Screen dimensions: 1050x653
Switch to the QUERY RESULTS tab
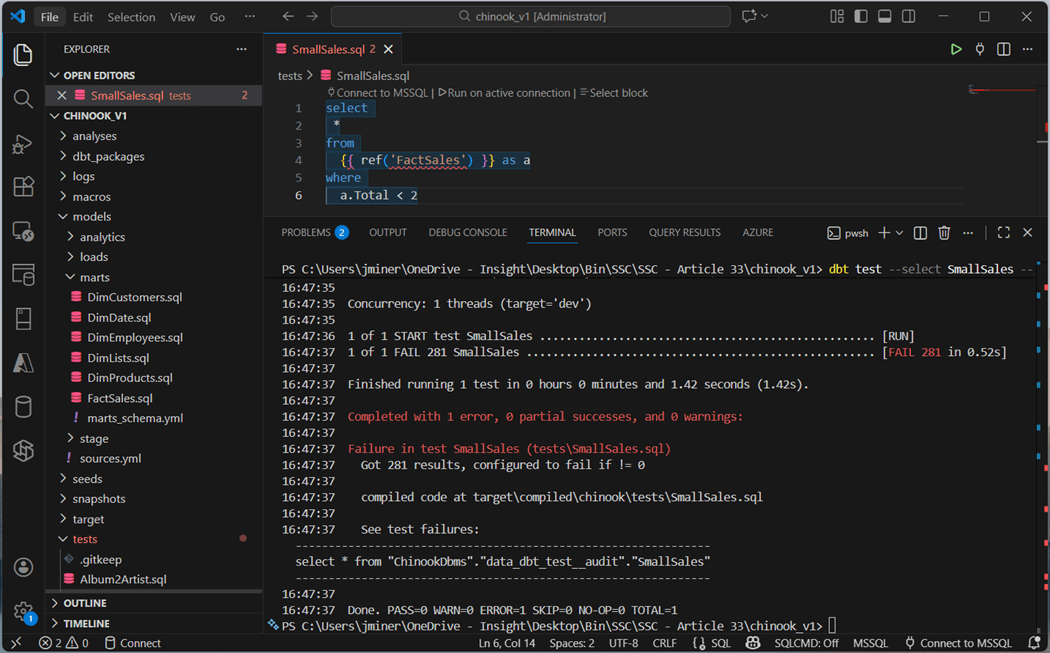[684, 233]
